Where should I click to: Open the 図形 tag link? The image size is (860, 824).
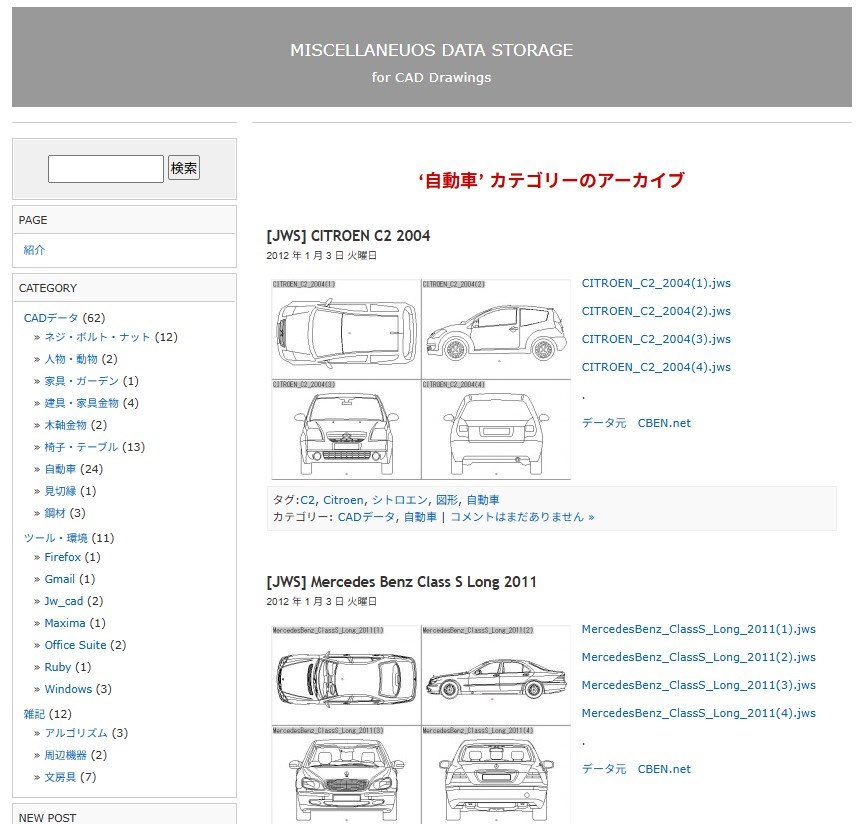447,500
